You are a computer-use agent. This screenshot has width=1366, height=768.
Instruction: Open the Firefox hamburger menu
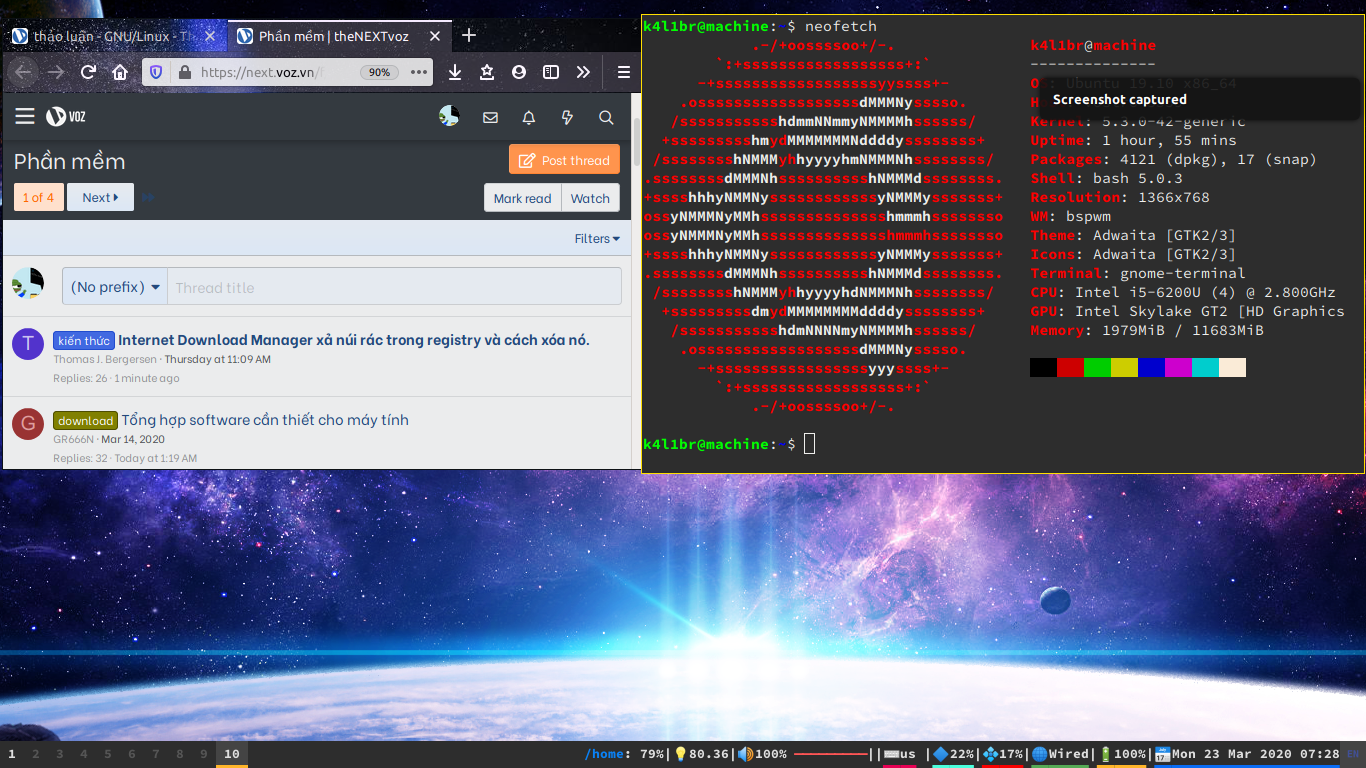[x=623, y=72]
